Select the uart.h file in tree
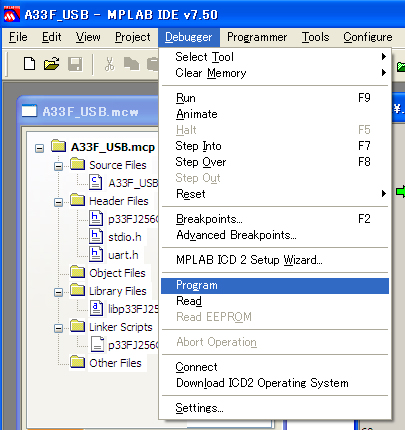The width and height of the screenshot is (405, 430). click(123, 255)
